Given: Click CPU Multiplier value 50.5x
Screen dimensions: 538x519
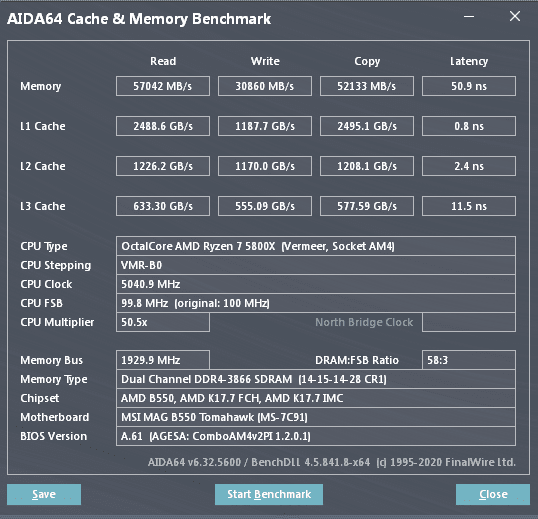Looking at the screenshot, I should coord(163,322).
